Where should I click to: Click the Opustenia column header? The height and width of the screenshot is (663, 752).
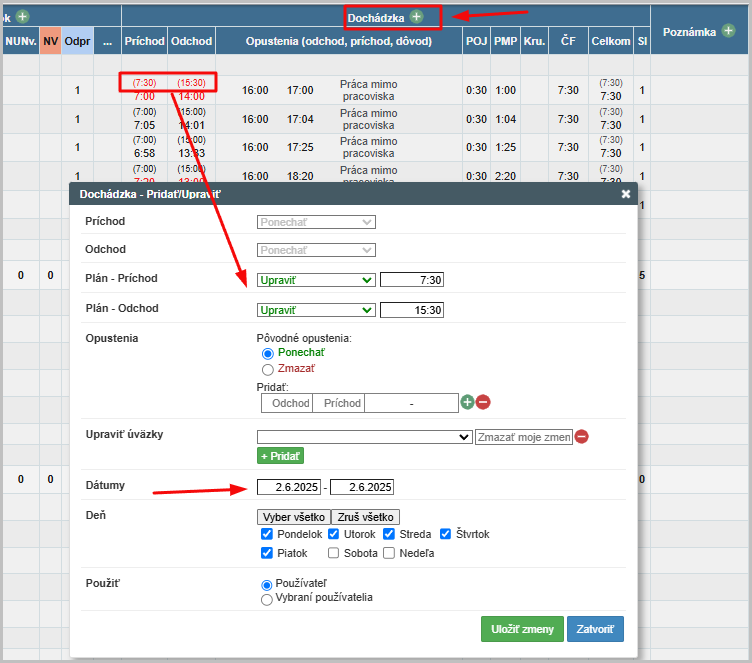pyautogui.click(x=339, y=41)
